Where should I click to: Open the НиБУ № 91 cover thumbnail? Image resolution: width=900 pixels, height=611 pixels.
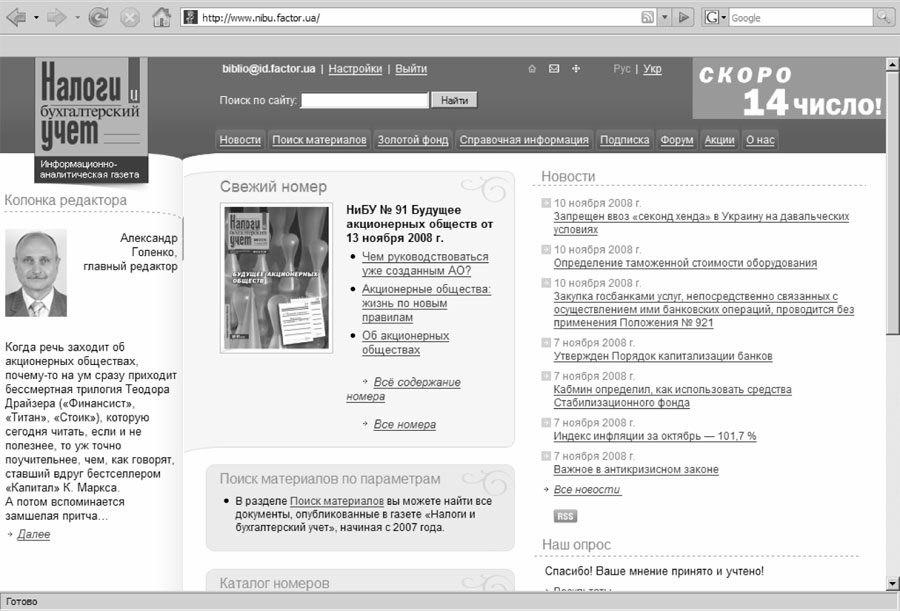click(x=263, y=278)
